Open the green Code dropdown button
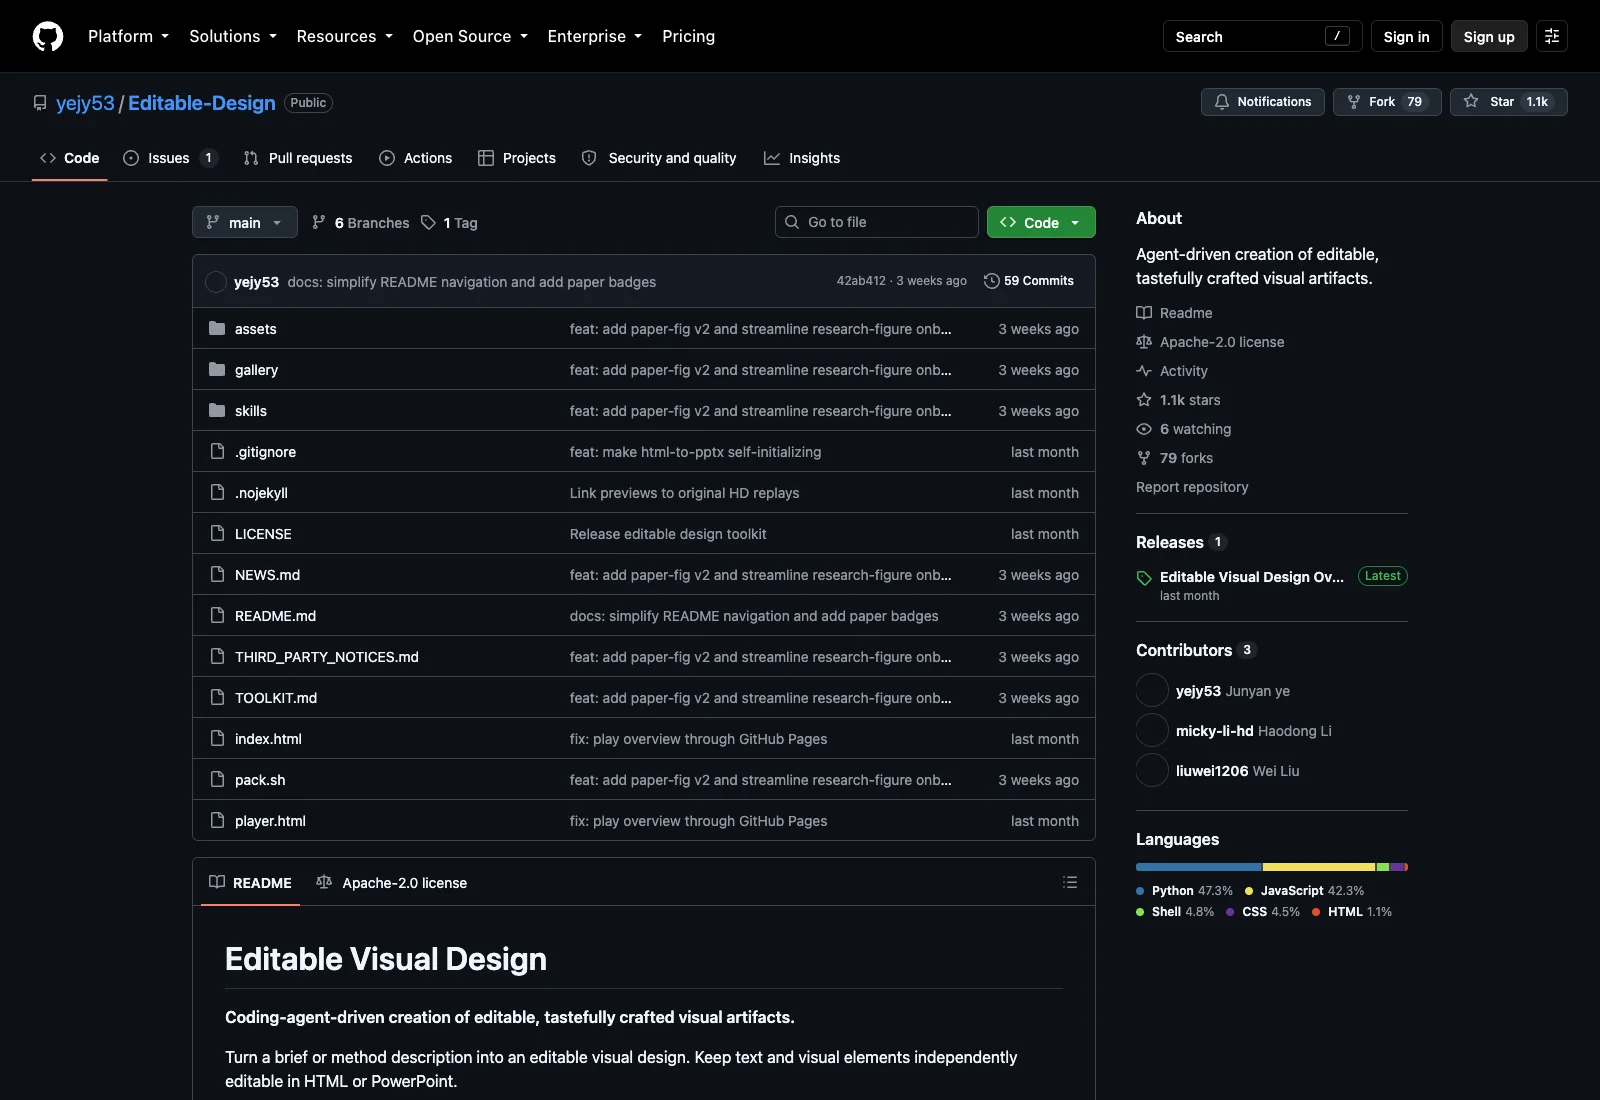 click(1041, 222)
